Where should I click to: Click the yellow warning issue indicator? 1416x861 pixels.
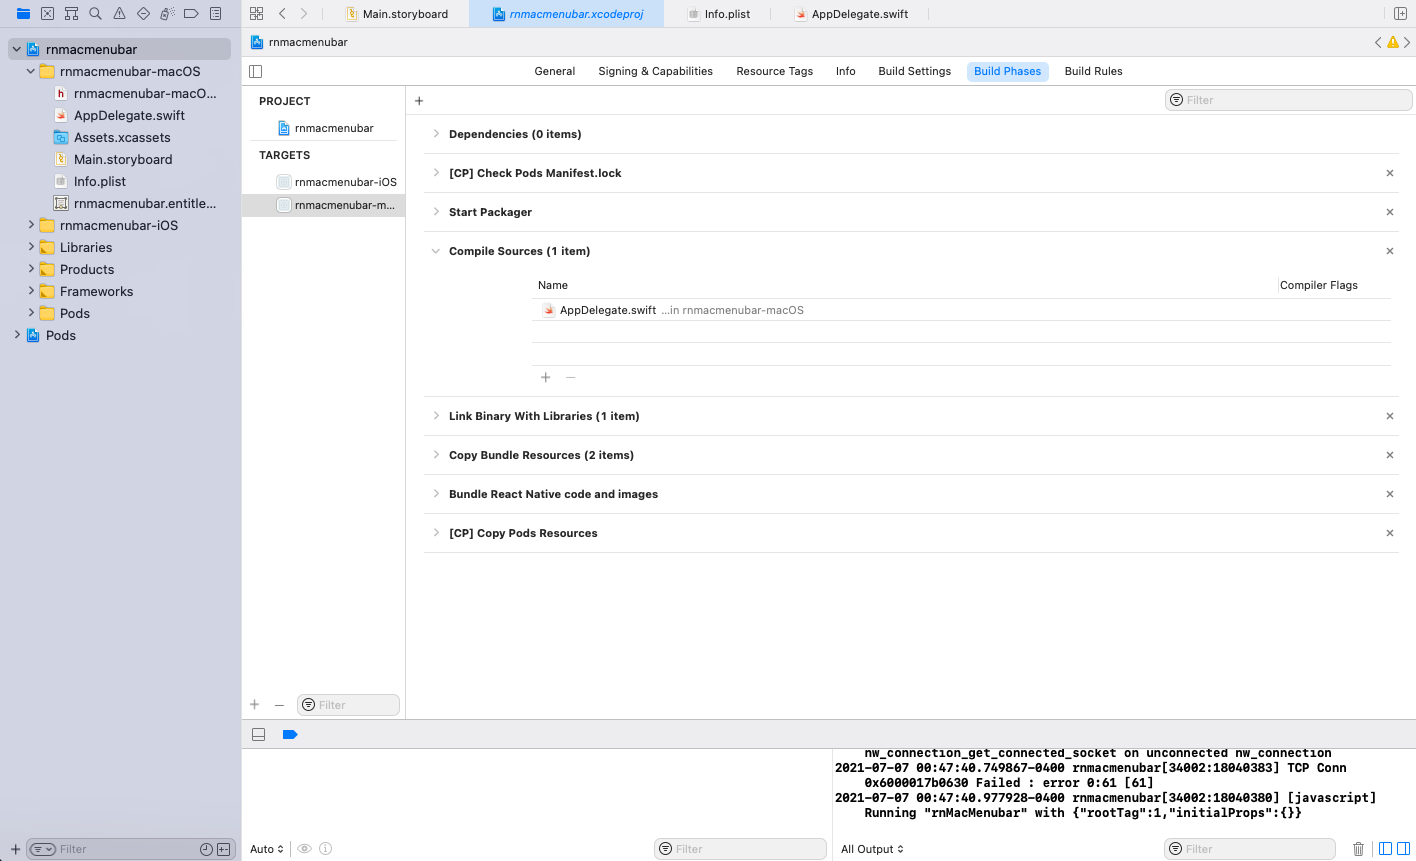click(1393, 42)
